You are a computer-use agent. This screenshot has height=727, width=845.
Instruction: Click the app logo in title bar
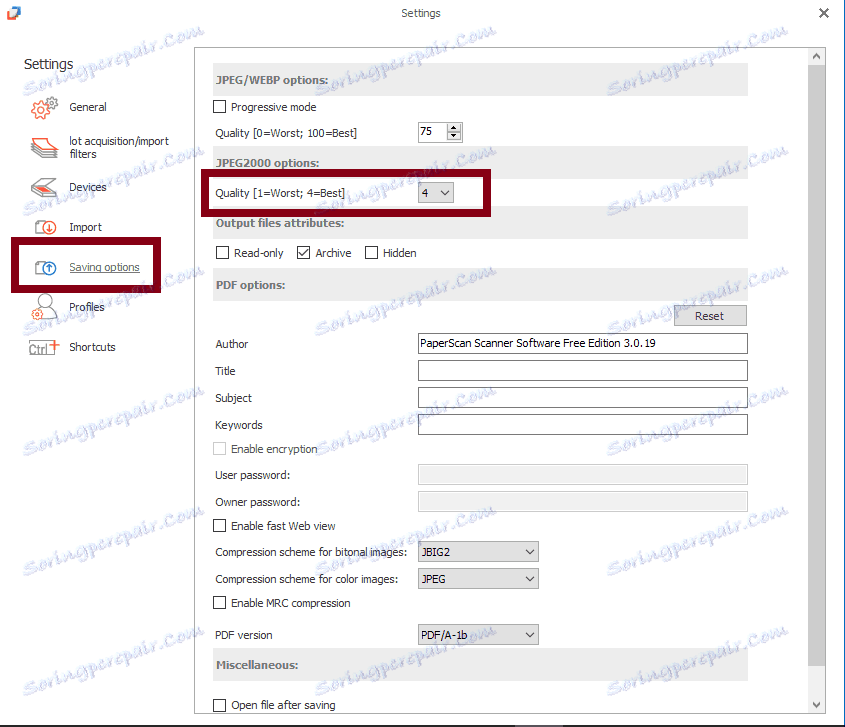[x=14, y=12]
